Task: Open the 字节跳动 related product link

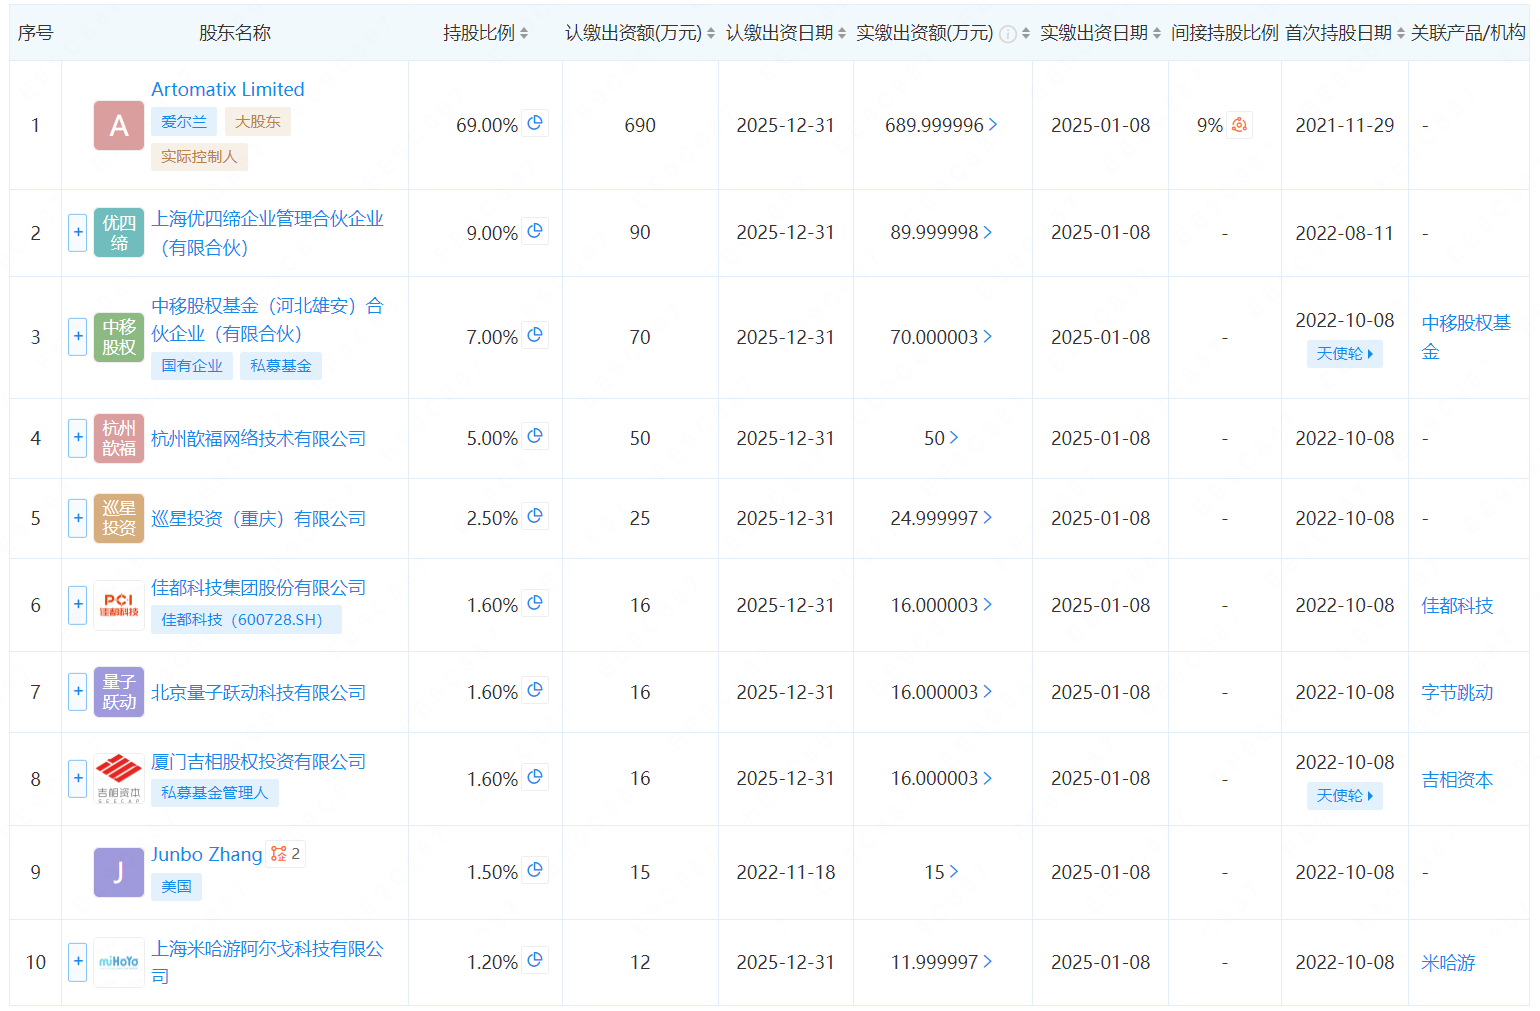Action: [1456, 692]
